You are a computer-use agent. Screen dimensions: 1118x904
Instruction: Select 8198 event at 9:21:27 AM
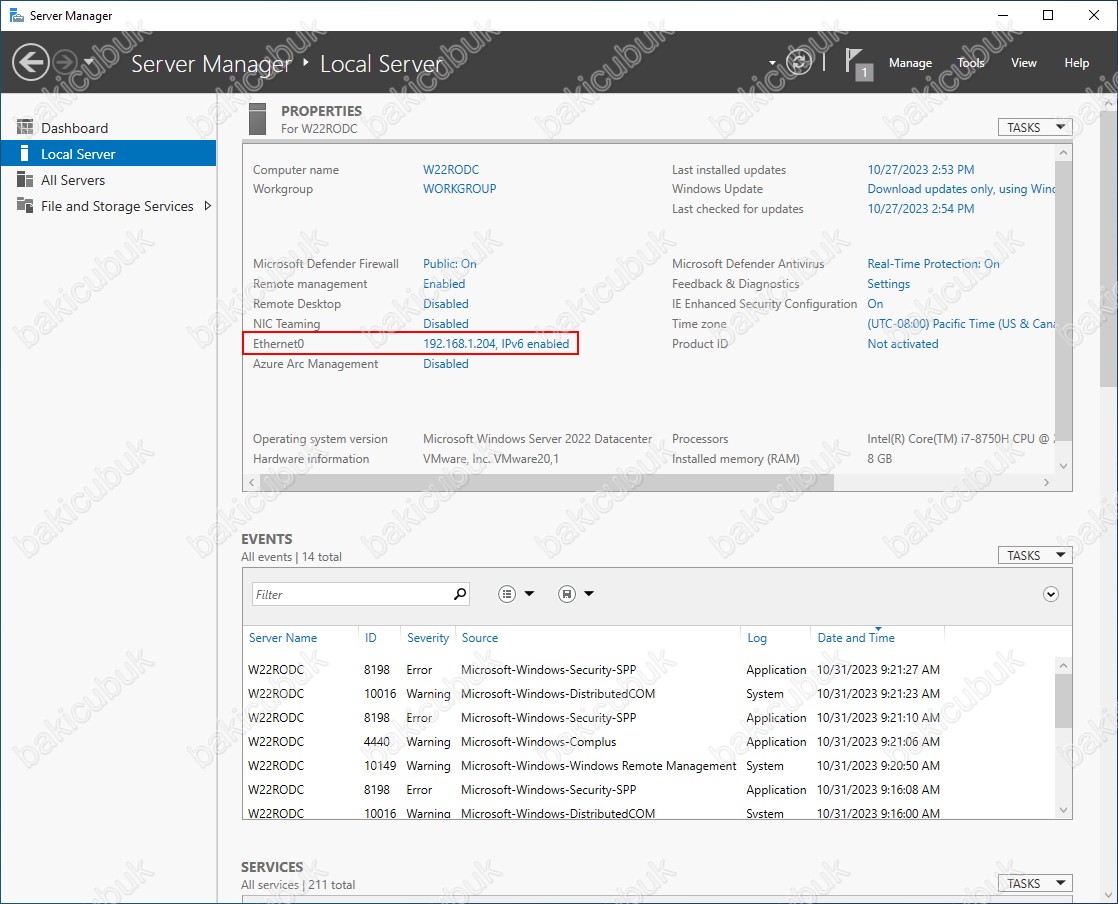click(649, 669)
